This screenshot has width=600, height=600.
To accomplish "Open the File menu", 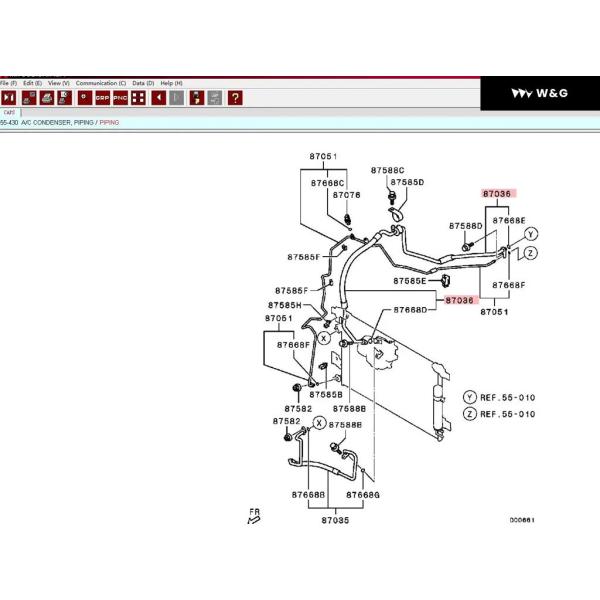I will 8,83.
